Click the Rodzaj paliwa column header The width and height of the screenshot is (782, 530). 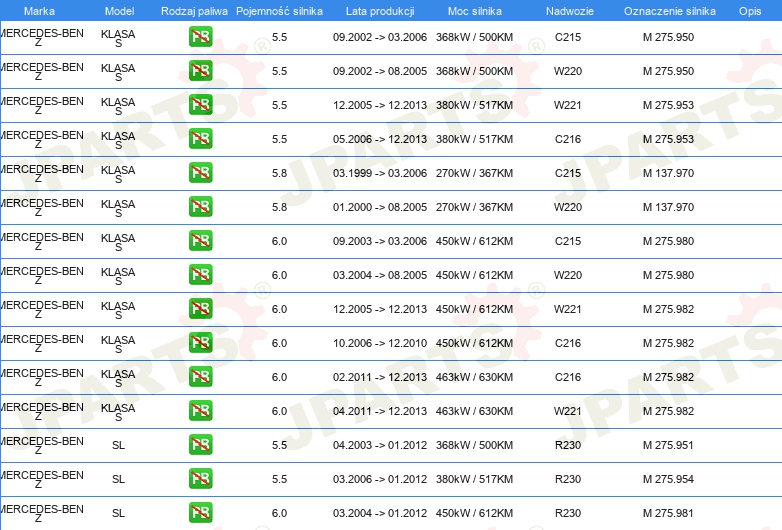[194, 11]
